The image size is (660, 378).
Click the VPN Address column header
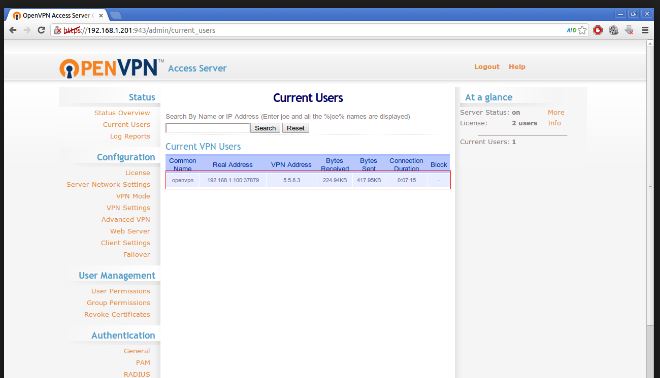tap(291, 165)
